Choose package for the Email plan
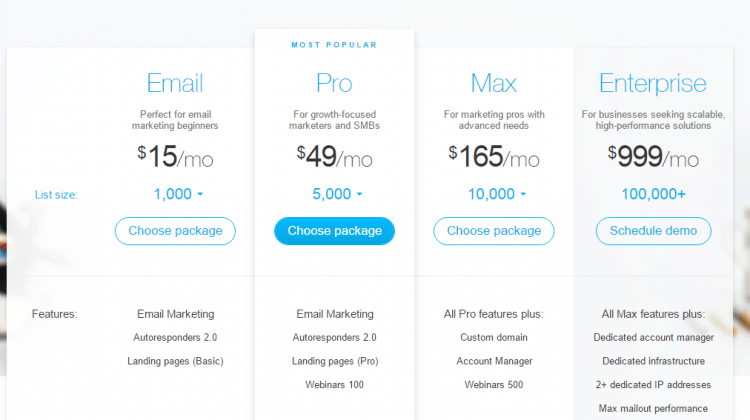 [x=175, y=231]
